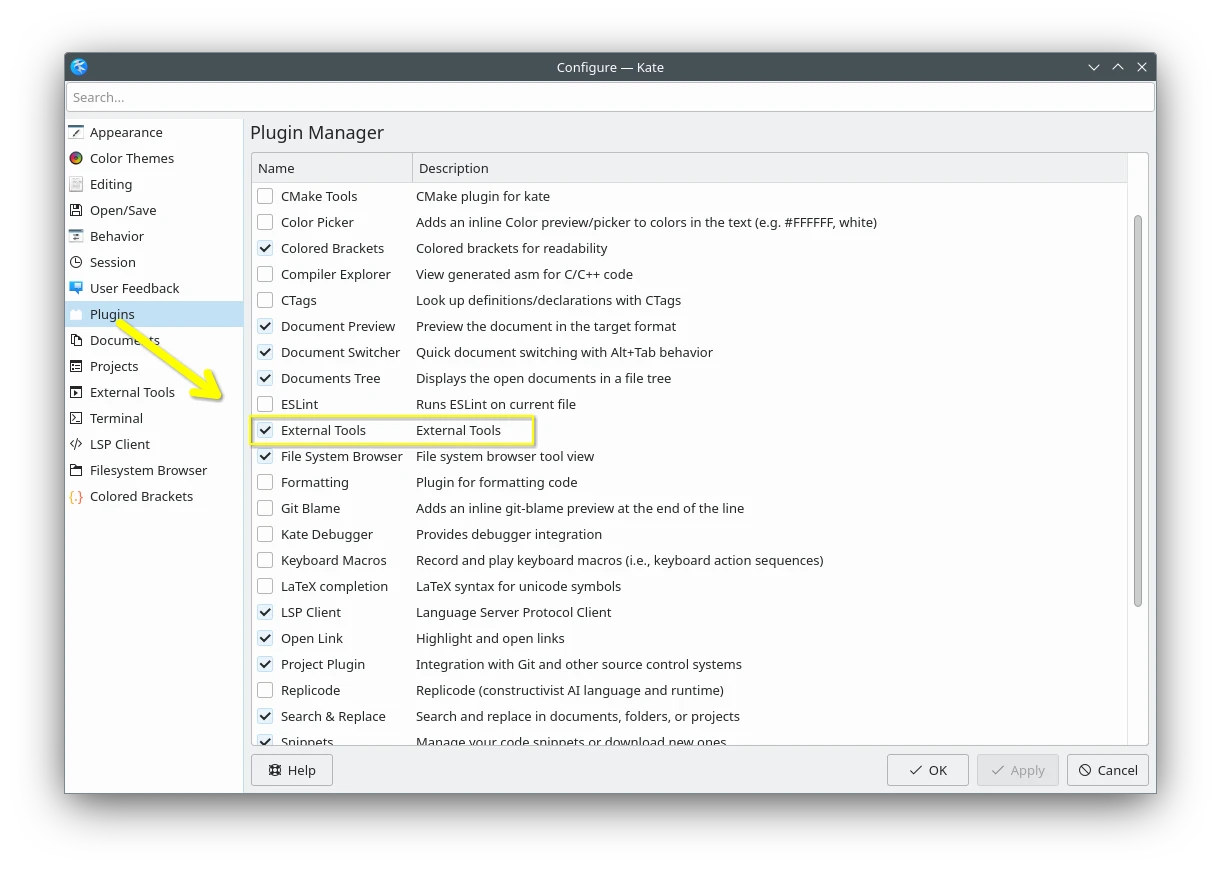The image size is (1221, 870).
Task: Enable the Git Blame plugin checkbox
Action: pyautogui.click(x=265, y=508)
